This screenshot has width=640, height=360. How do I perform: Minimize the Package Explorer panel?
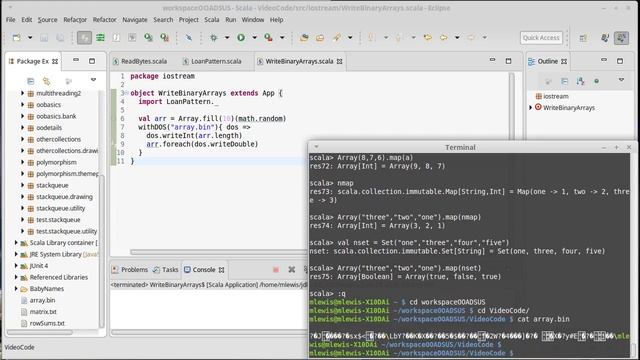click(x=76, y=60)
